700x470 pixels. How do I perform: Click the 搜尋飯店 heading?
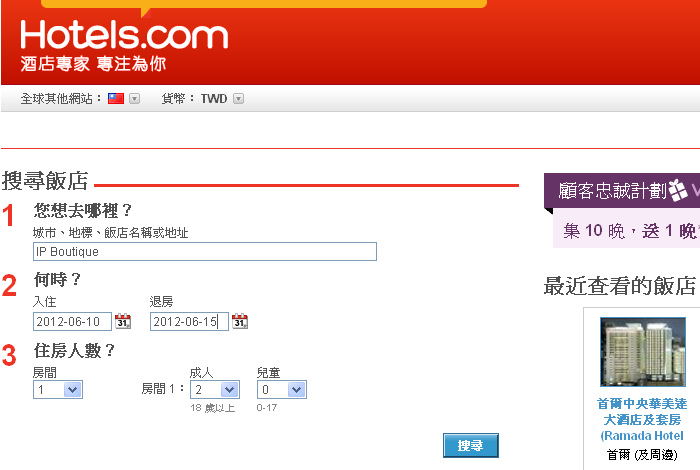pyautogui.click(x=45, y=181)
